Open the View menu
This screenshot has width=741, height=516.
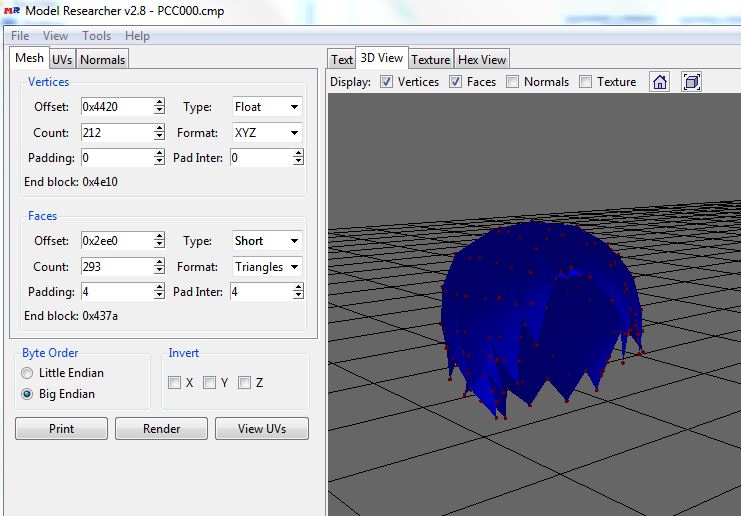coord(55,36)
